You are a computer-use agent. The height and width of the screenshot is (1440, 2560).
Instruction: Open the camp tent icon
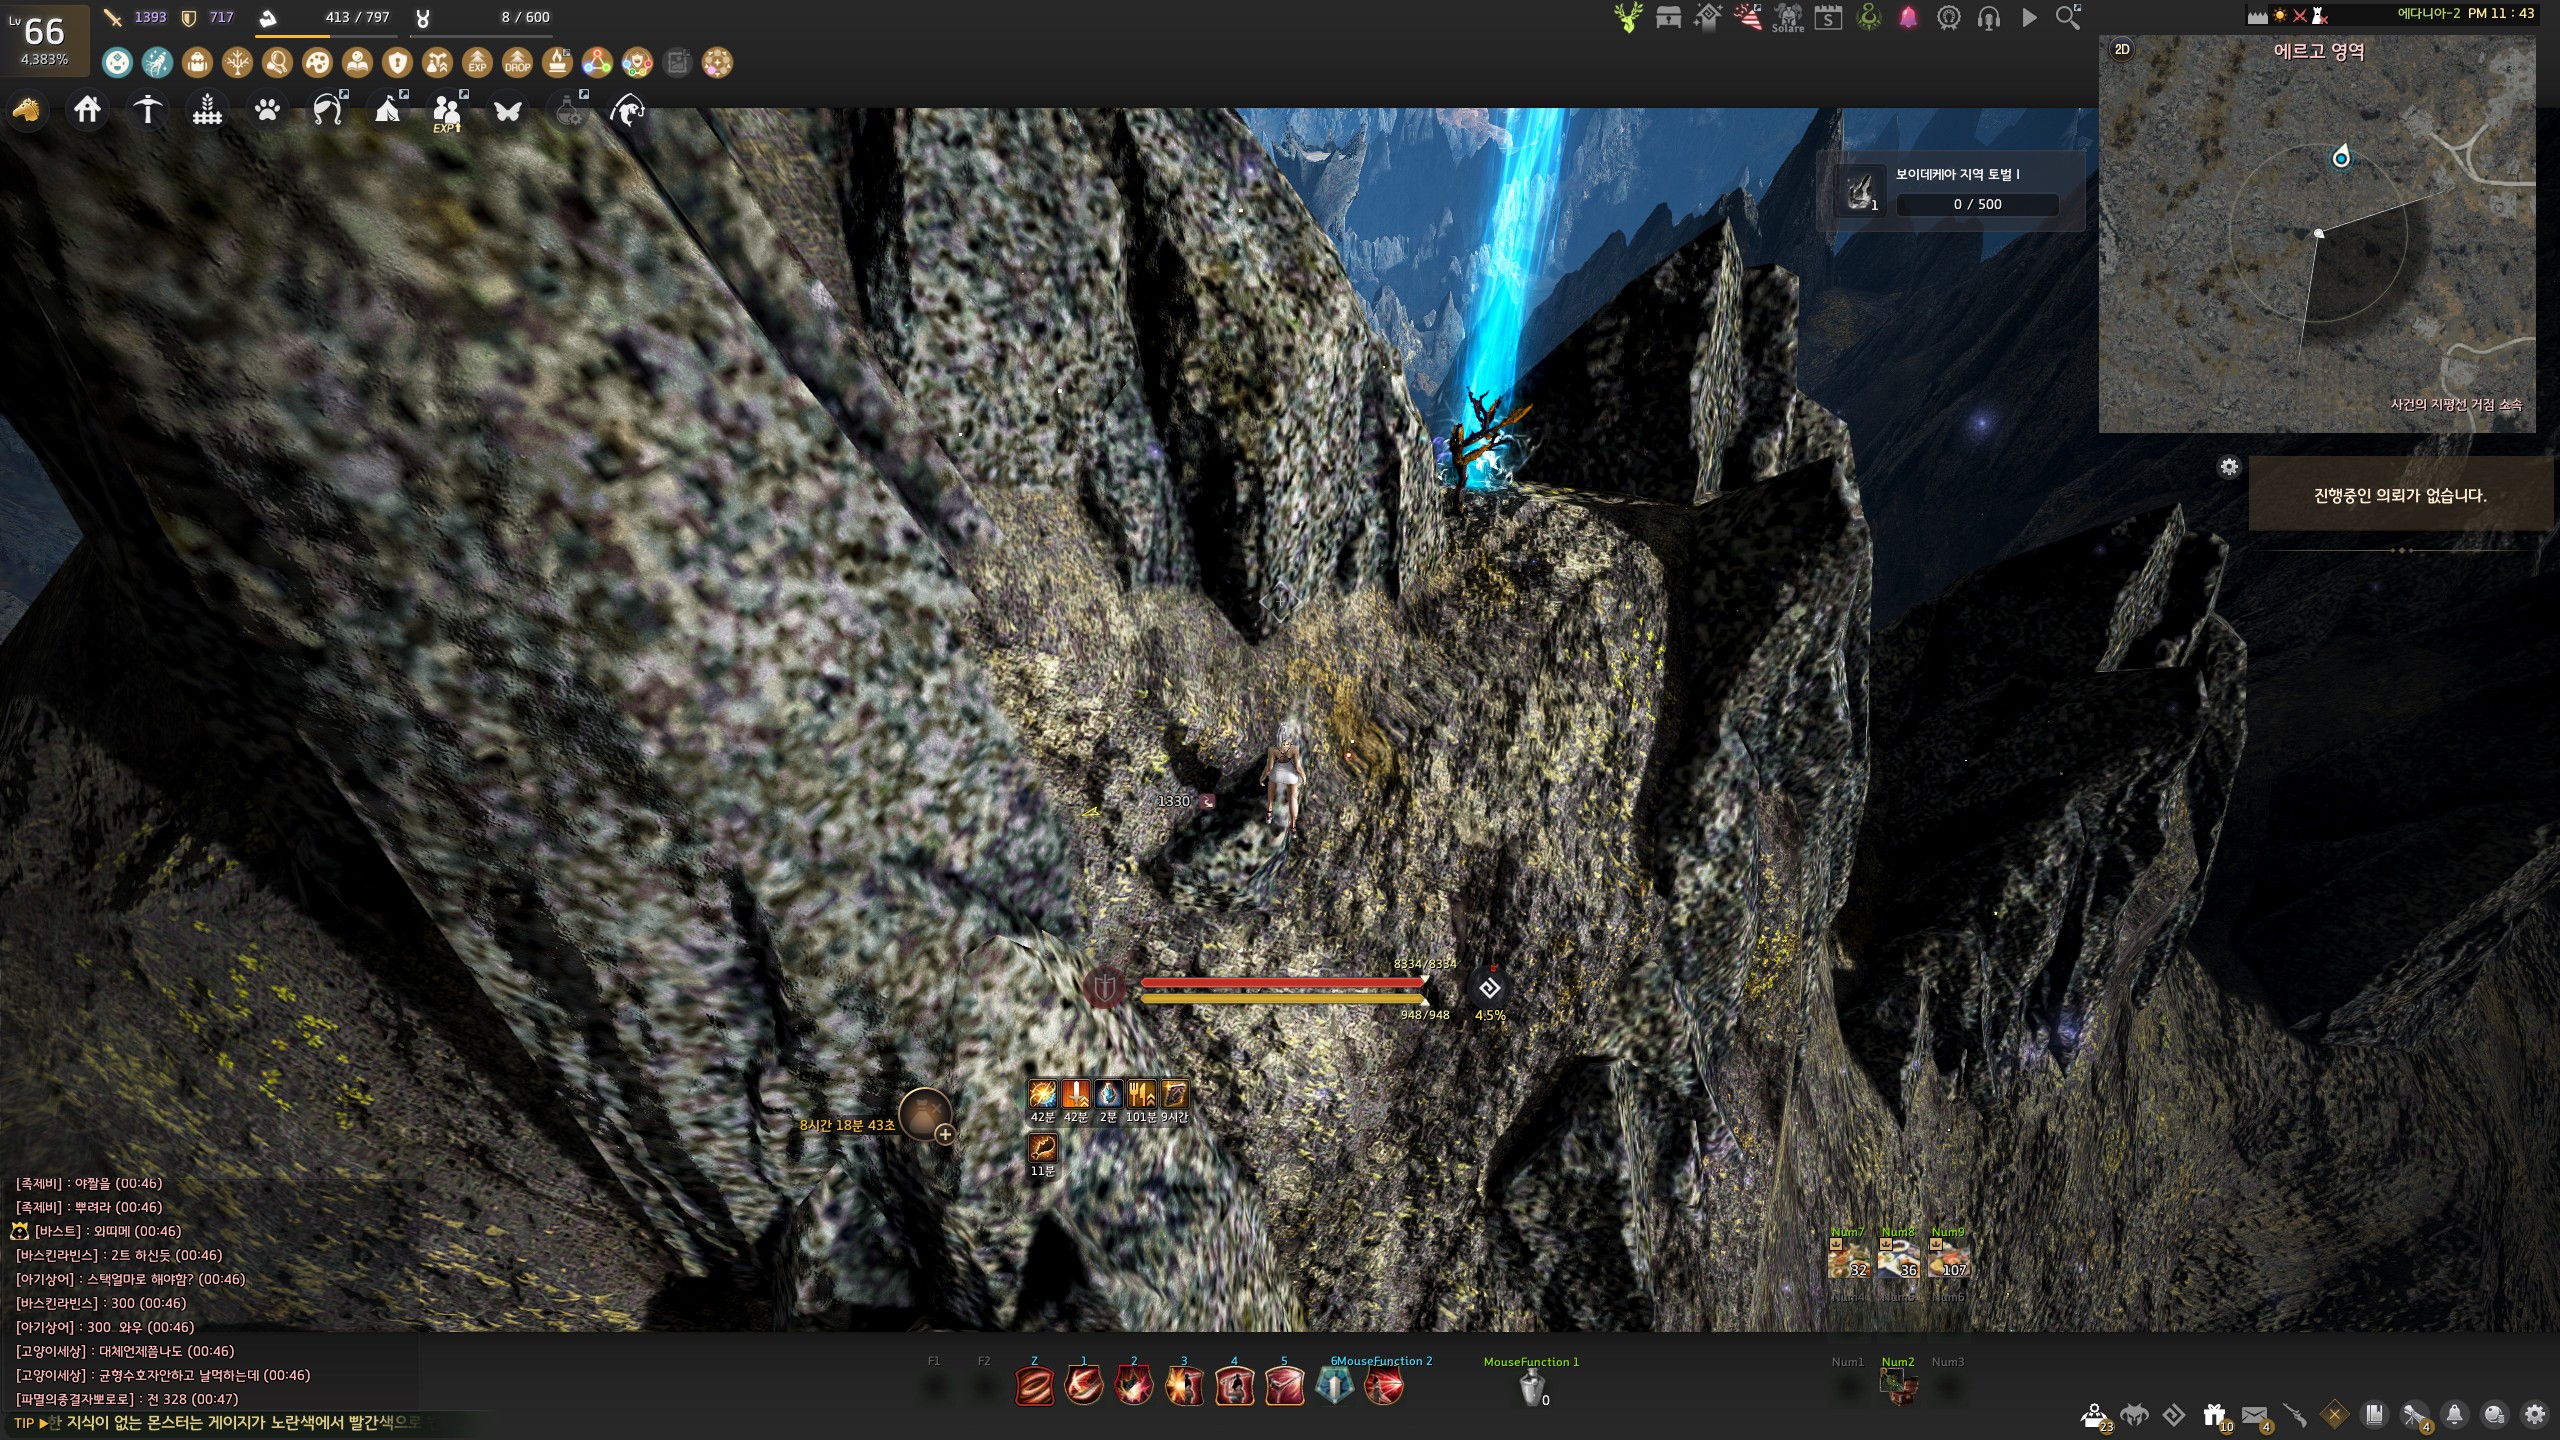coord(388,109)
